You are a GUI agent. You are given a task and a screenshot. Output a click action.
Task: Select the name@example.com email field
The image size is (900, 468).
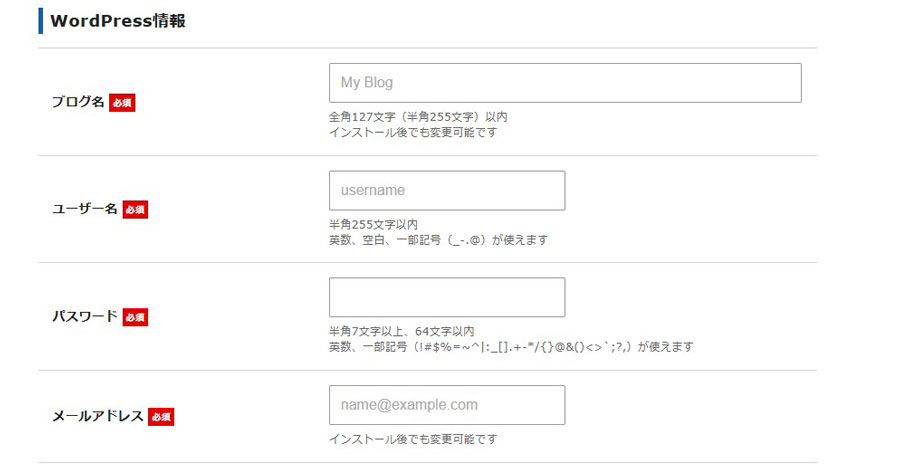click(x=446, y=405)
